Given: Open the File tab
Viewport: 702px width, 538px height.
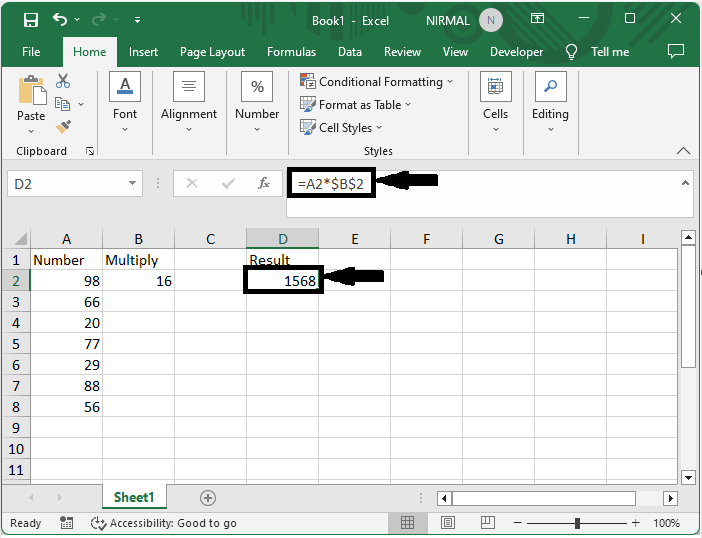Looking at the screenshot, I should coord(31,52).
